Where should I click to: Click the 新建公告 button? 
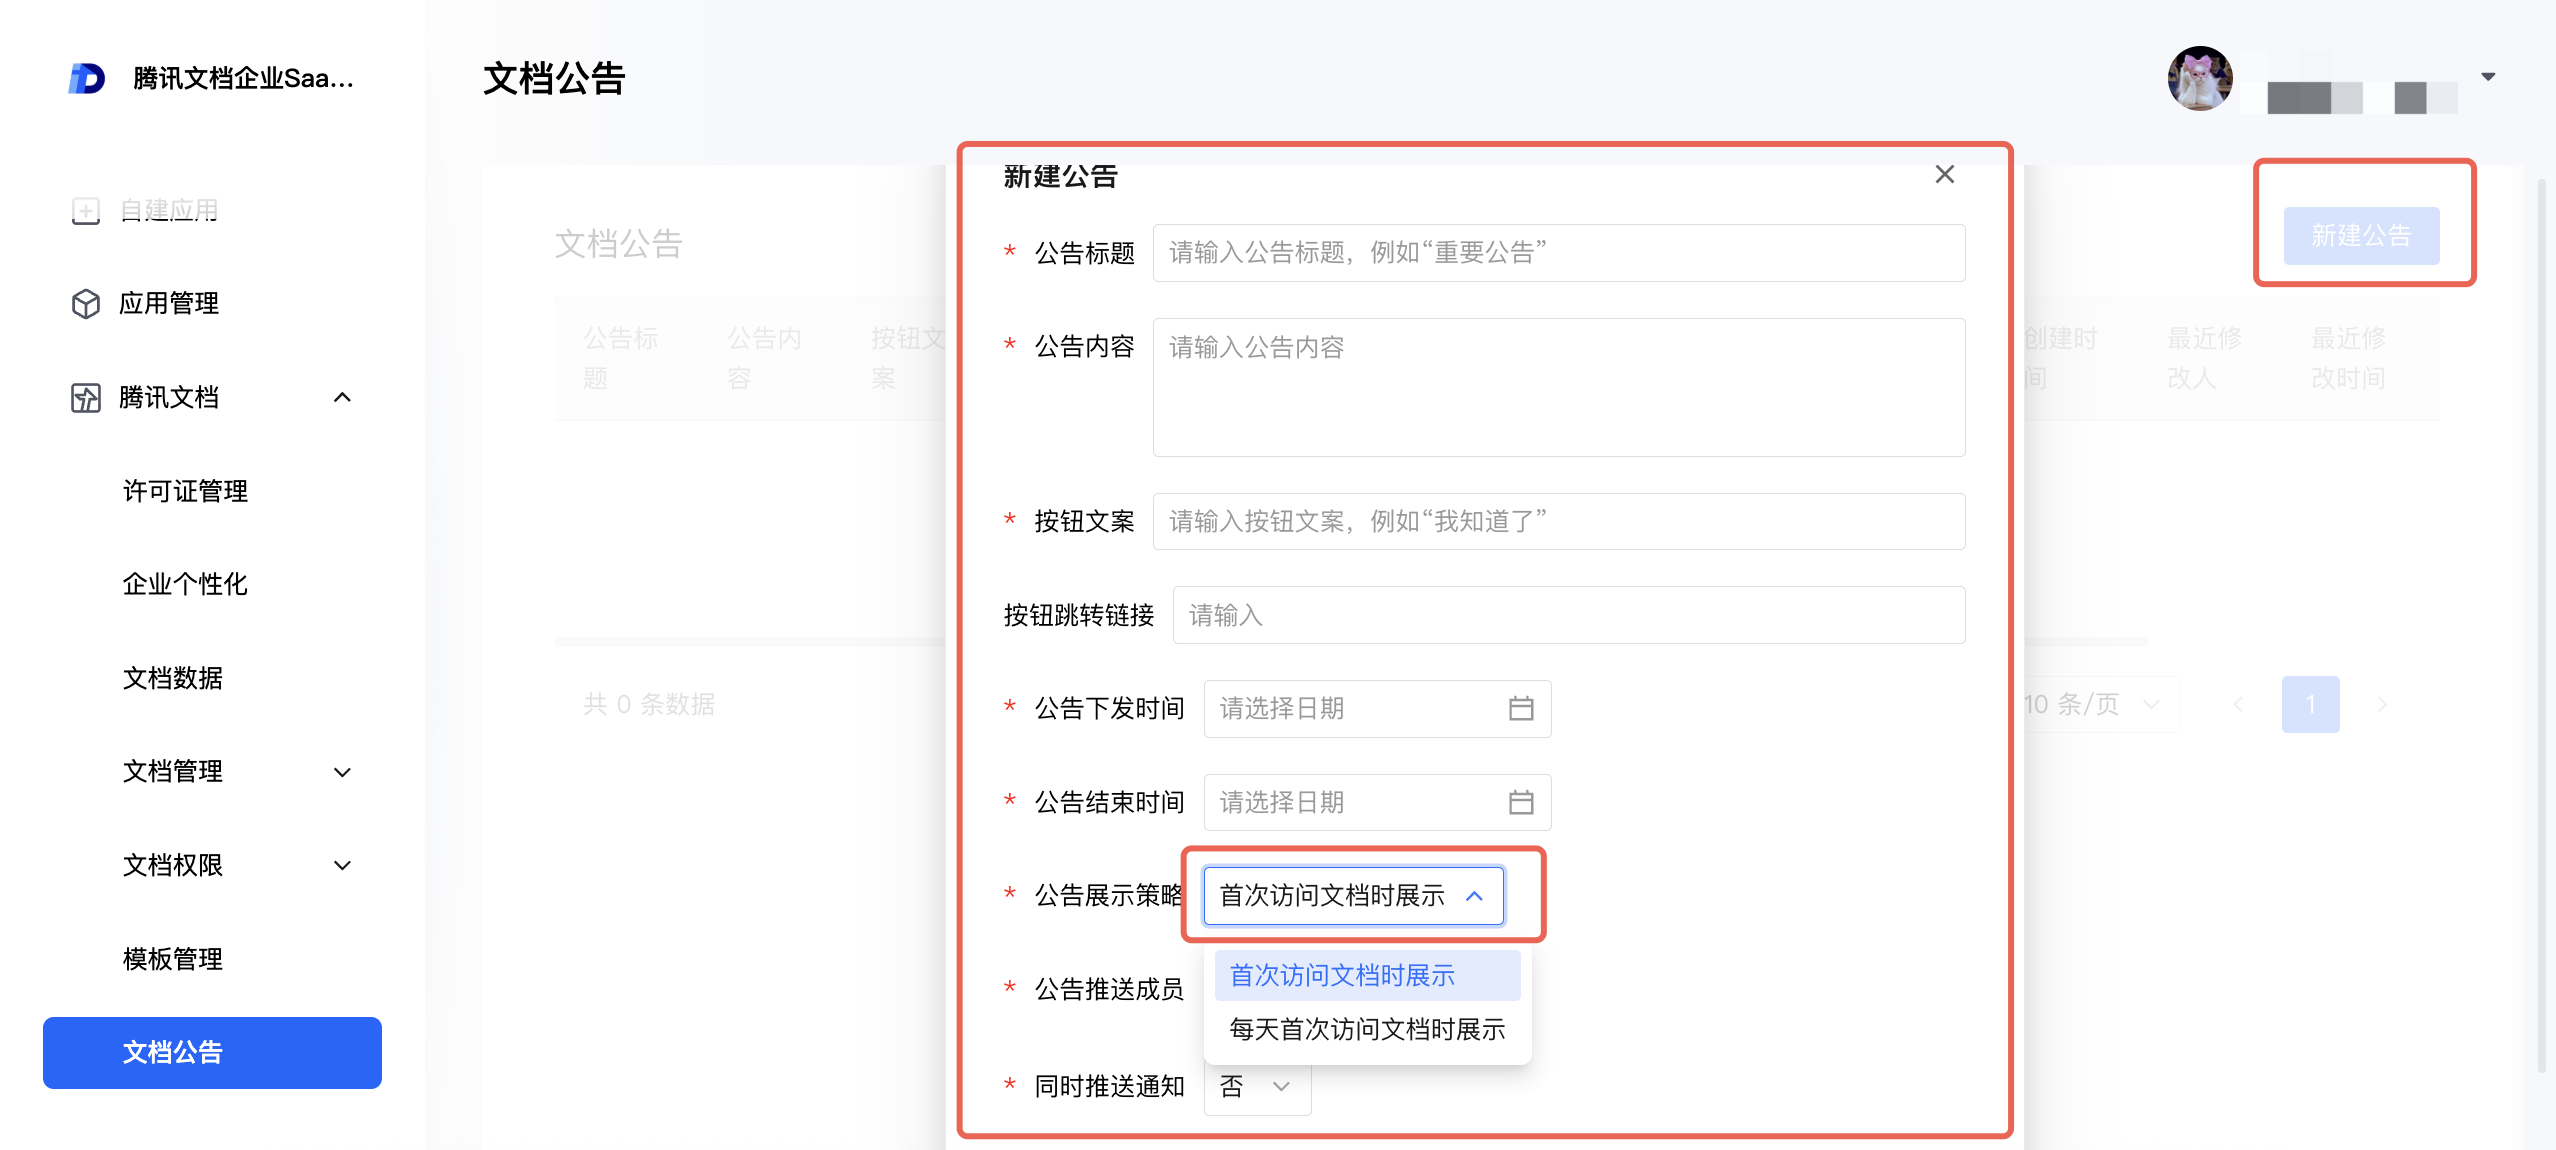[x=2360, y=236]
